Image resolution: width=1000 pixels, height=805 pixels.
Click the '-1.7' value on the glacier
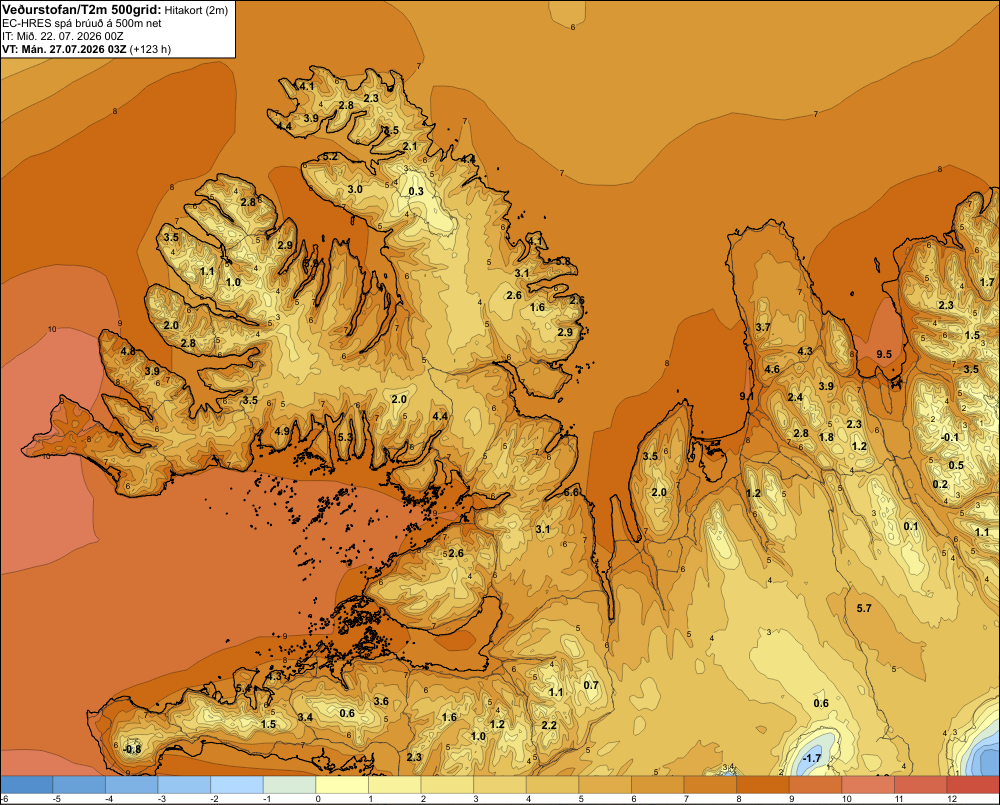tap(812, 758)
